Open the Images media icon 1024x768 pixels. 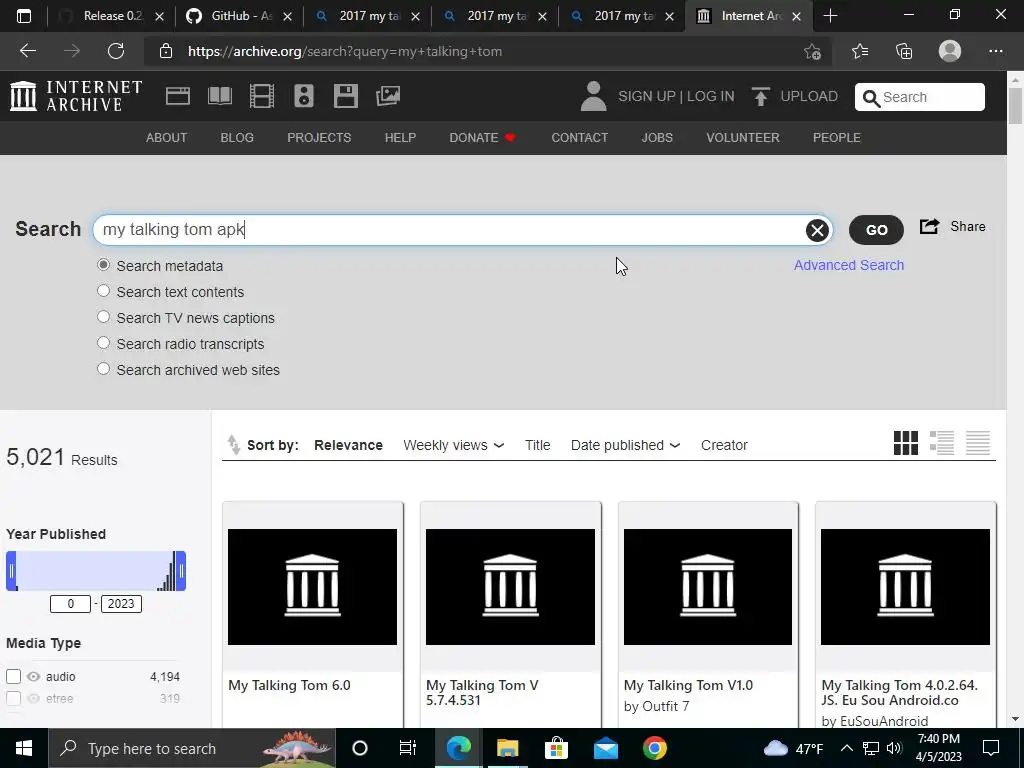tap(388, 96)
